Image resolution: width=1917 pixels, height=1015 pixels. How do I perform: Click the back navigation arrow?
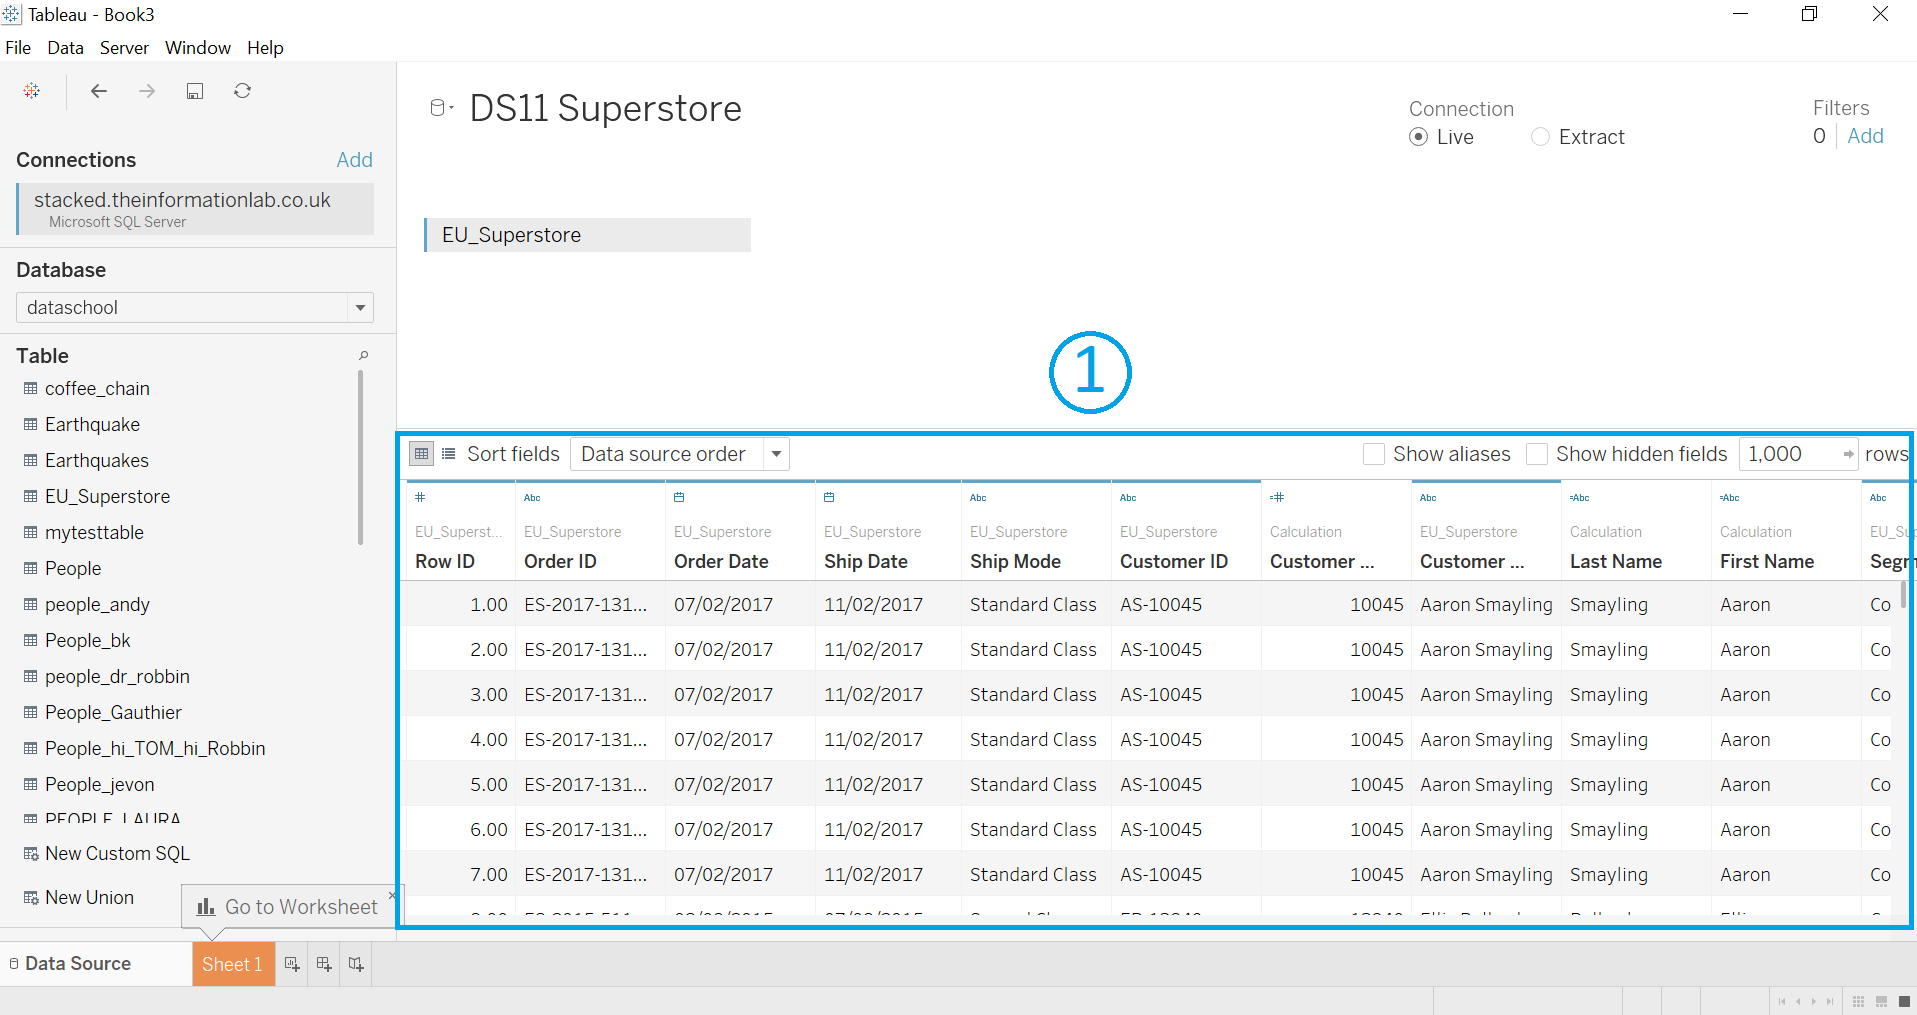98,90
